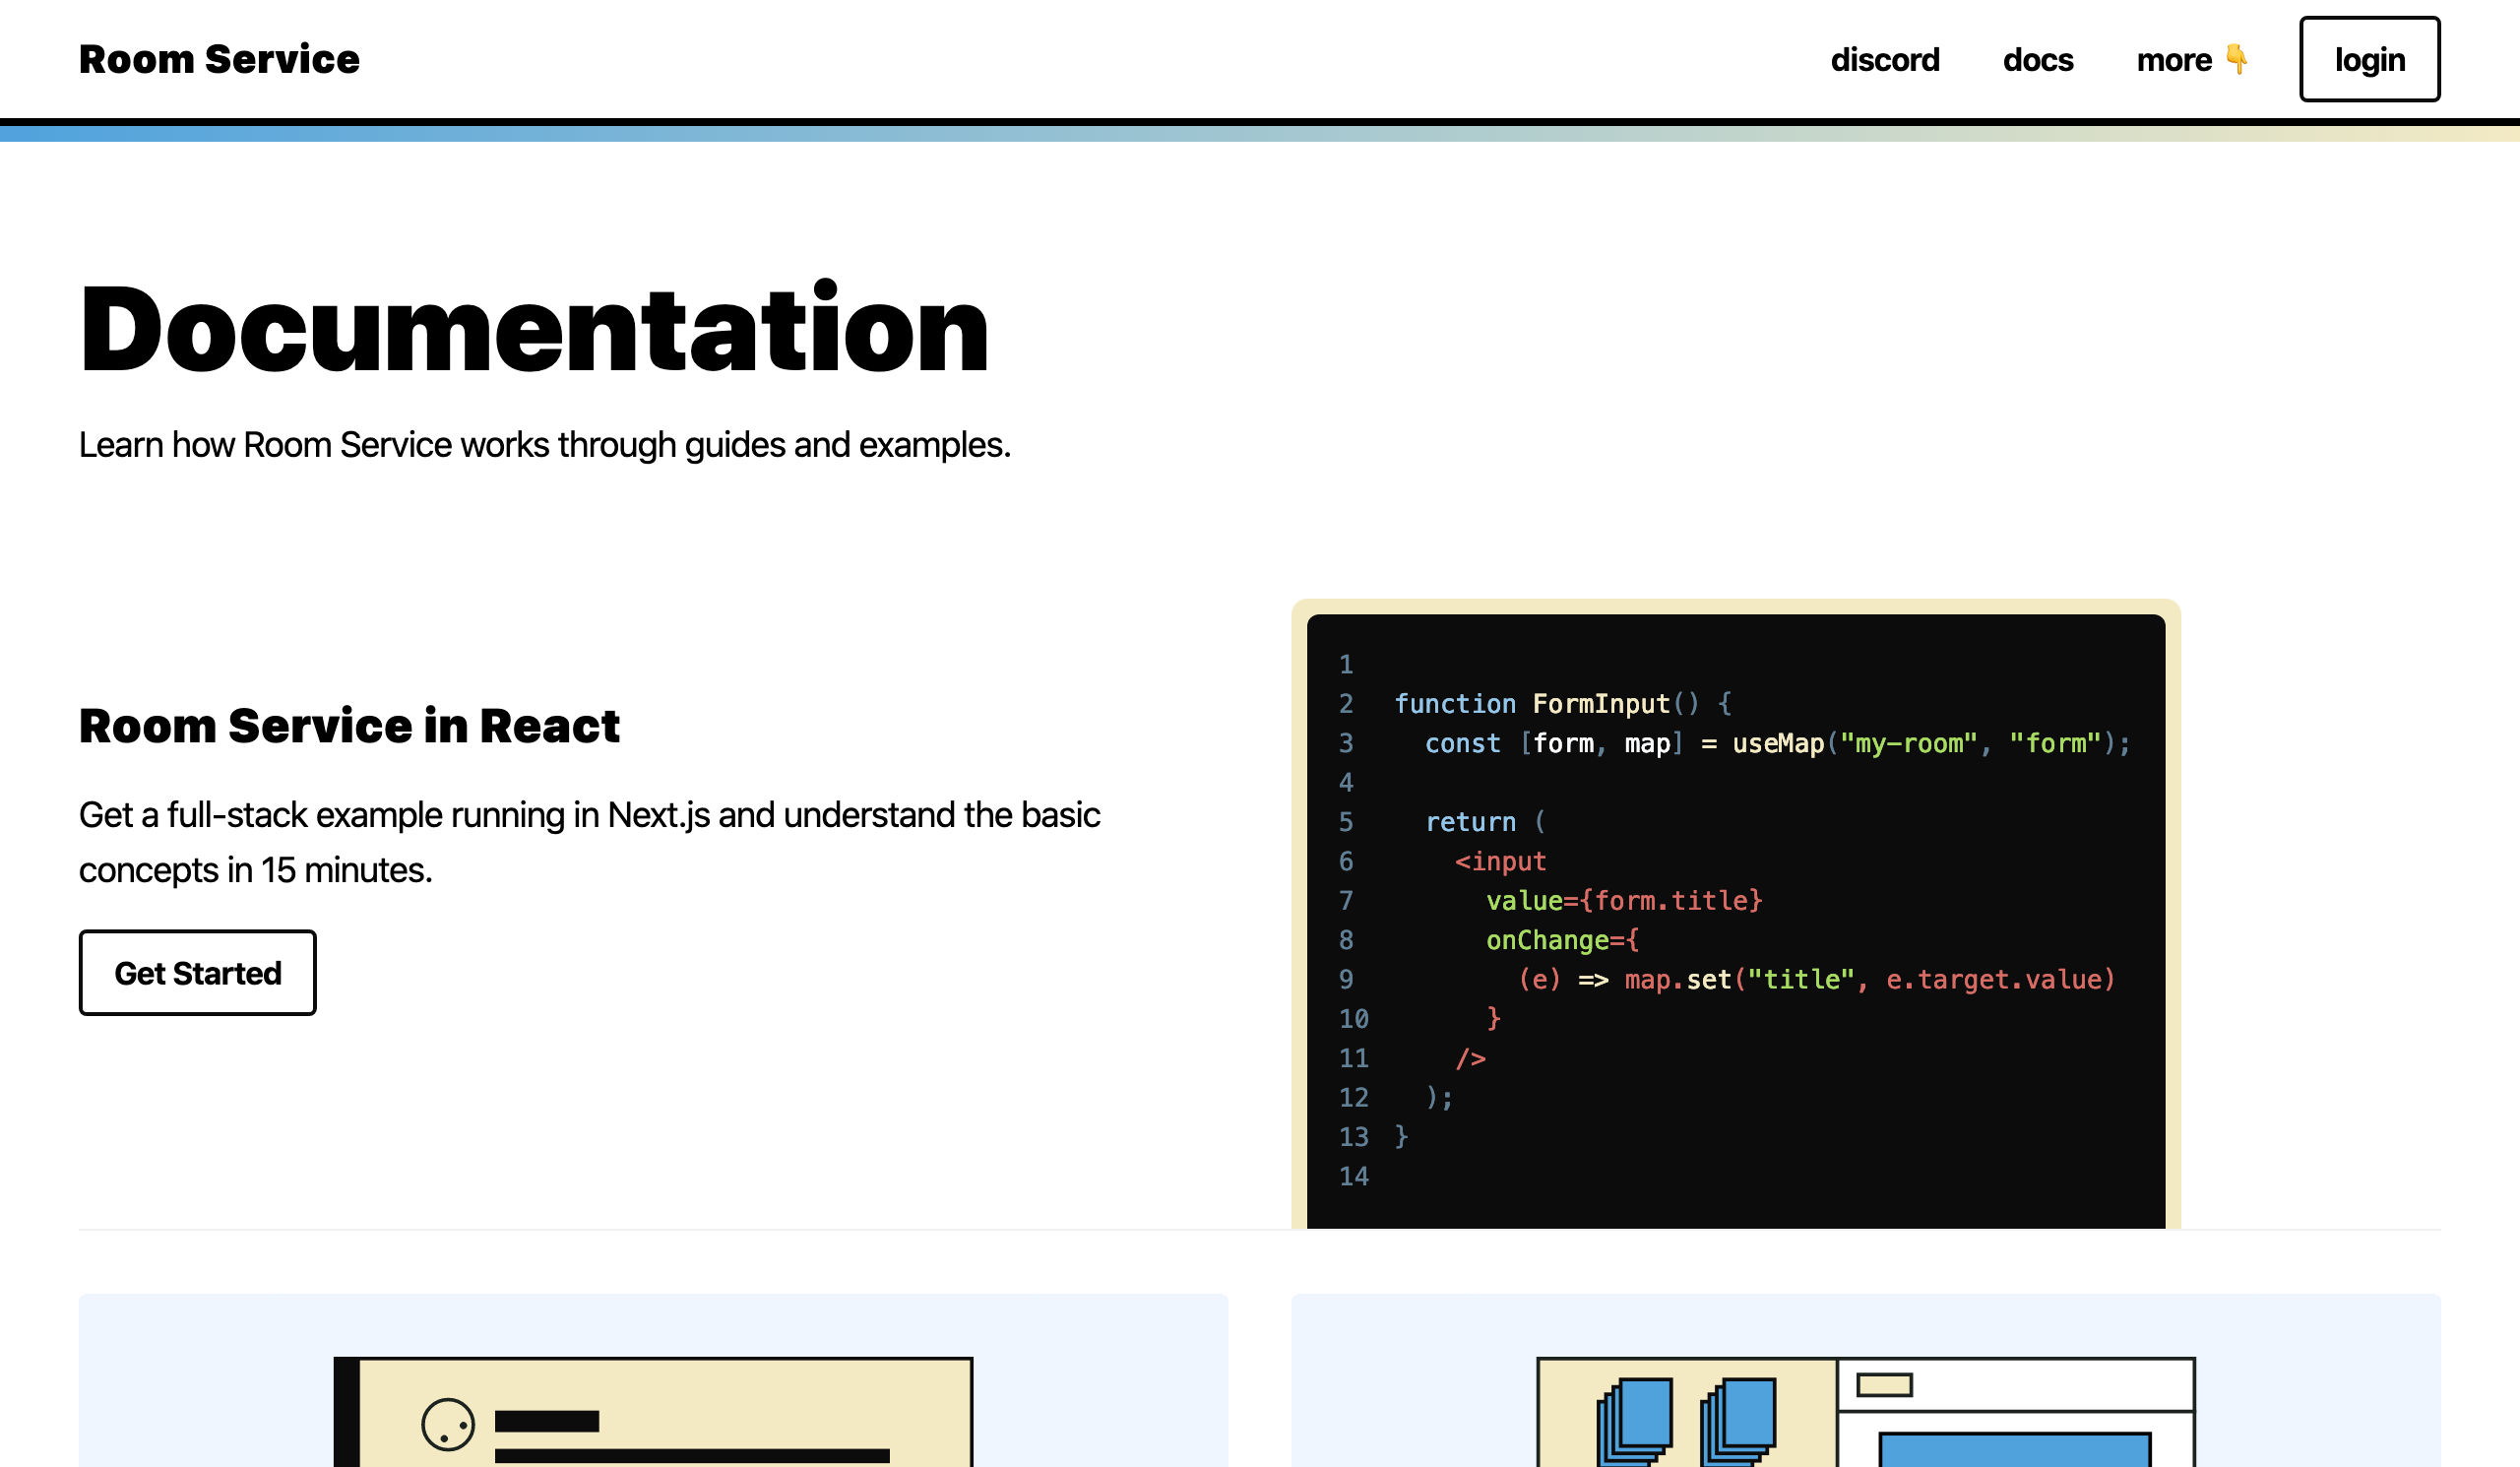Click the 'Learn how Room Service works' subtitle
This screenshot has width=2520, height=1467.
pos(545,445)
